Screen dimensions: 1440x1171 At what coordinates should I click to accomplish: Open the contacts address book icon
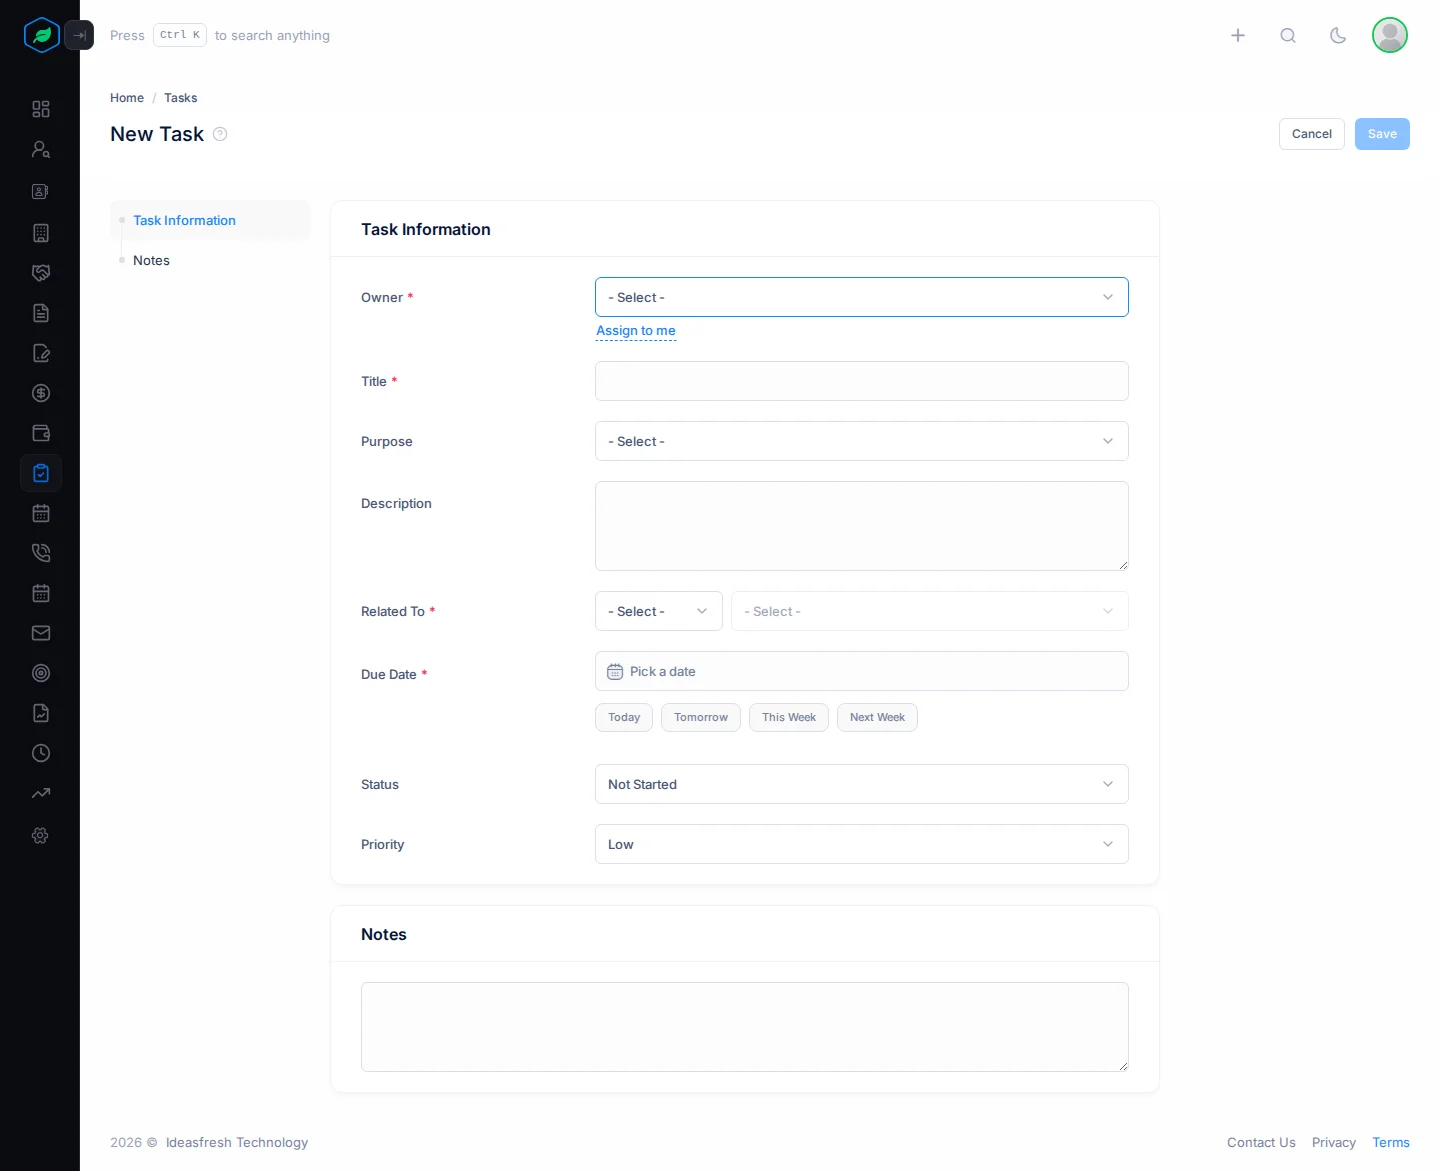pos(41,191)
